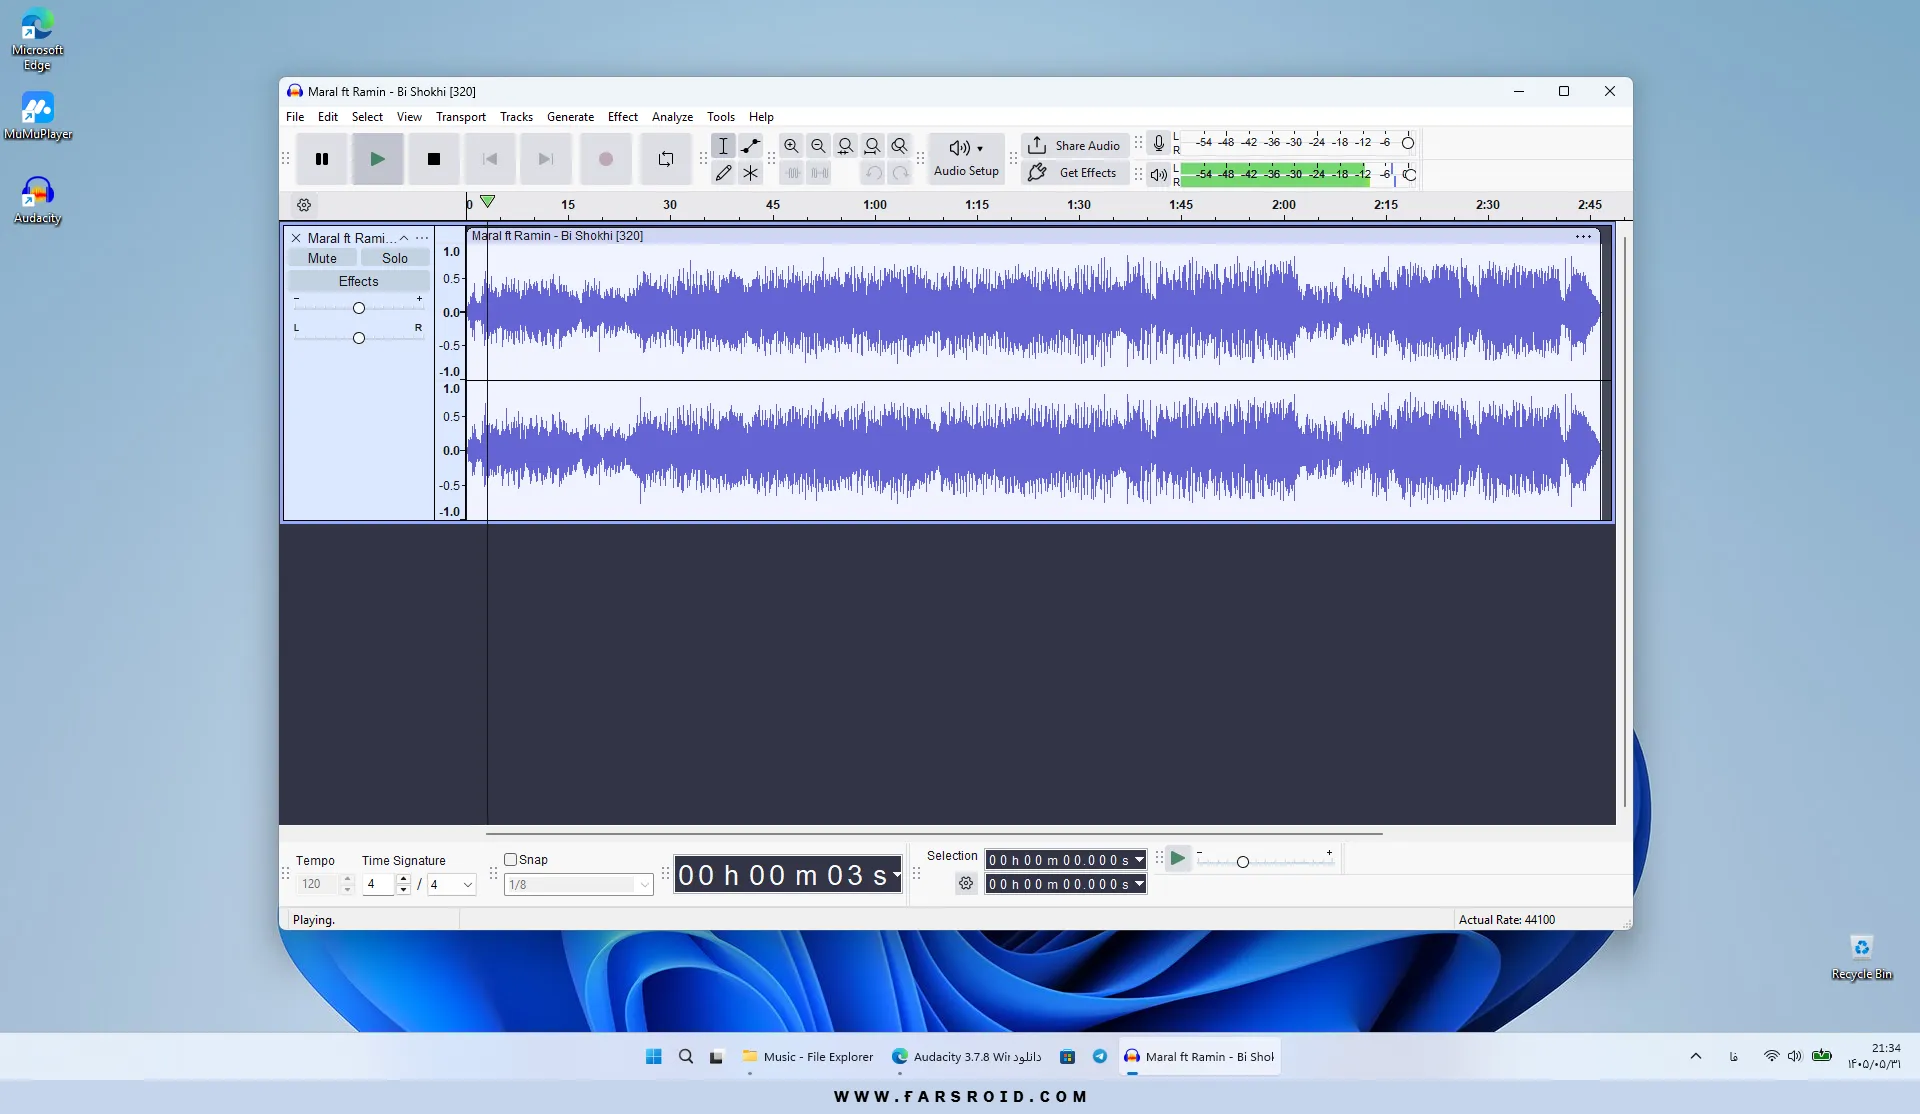The width and height of the screenshot is (1920, 1114).
Task: Click Trim audio outside selection icon
Action: (792, 173)
